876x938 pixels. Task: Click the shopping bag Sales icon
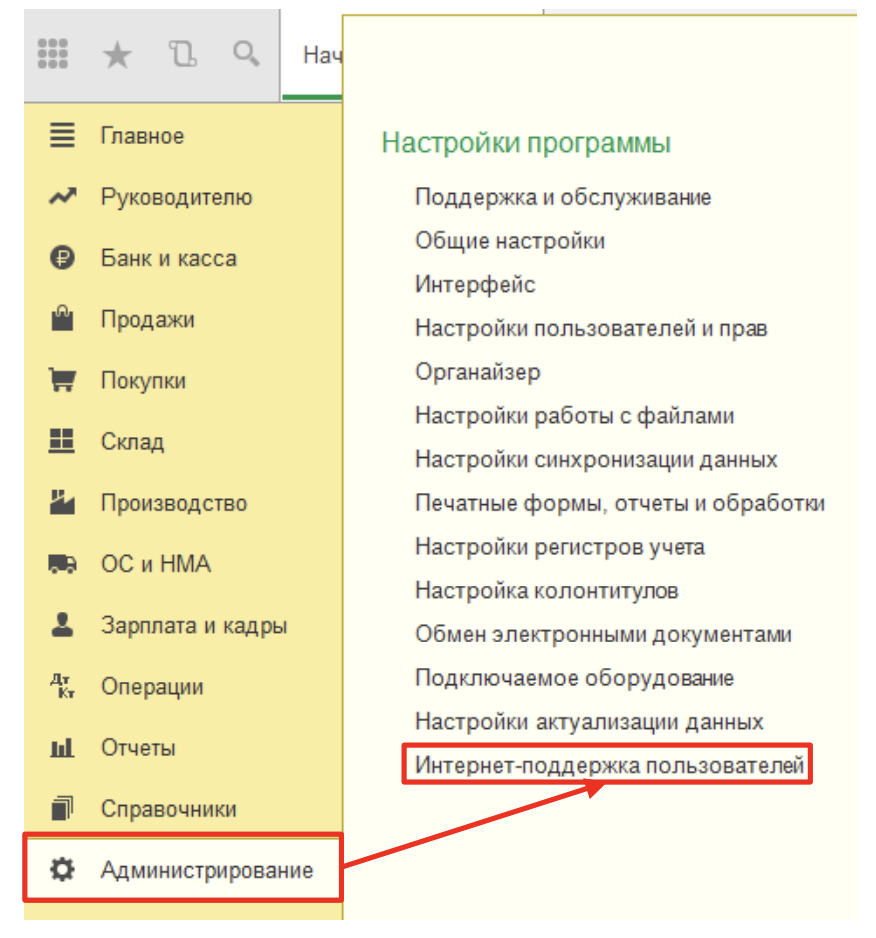point(62,320)
